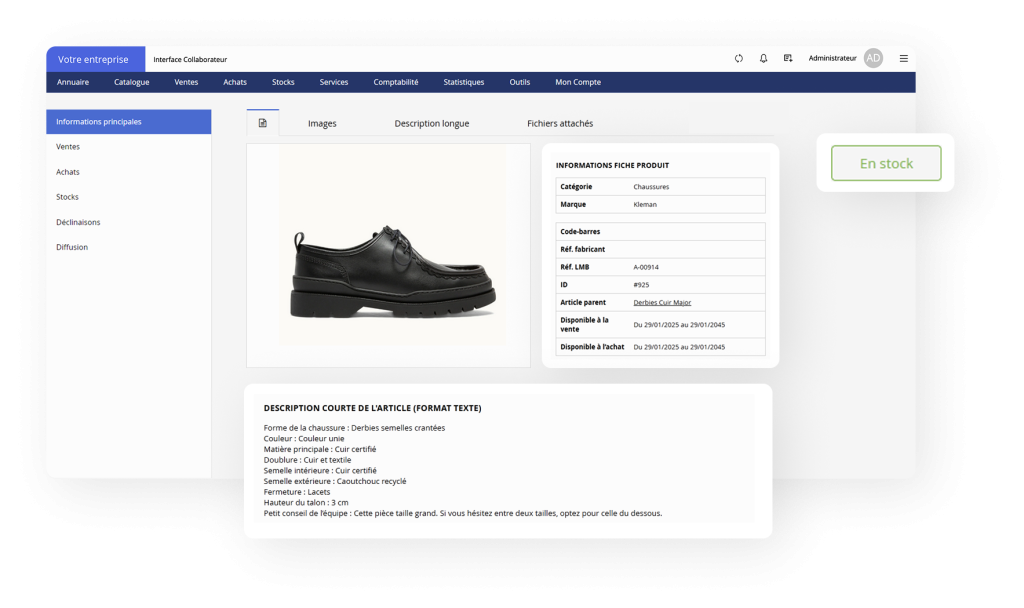Viewport: 1024px width, 608px height.
Task: Select Déclinaisons in the left sidebar
Action: click(78, 222)
